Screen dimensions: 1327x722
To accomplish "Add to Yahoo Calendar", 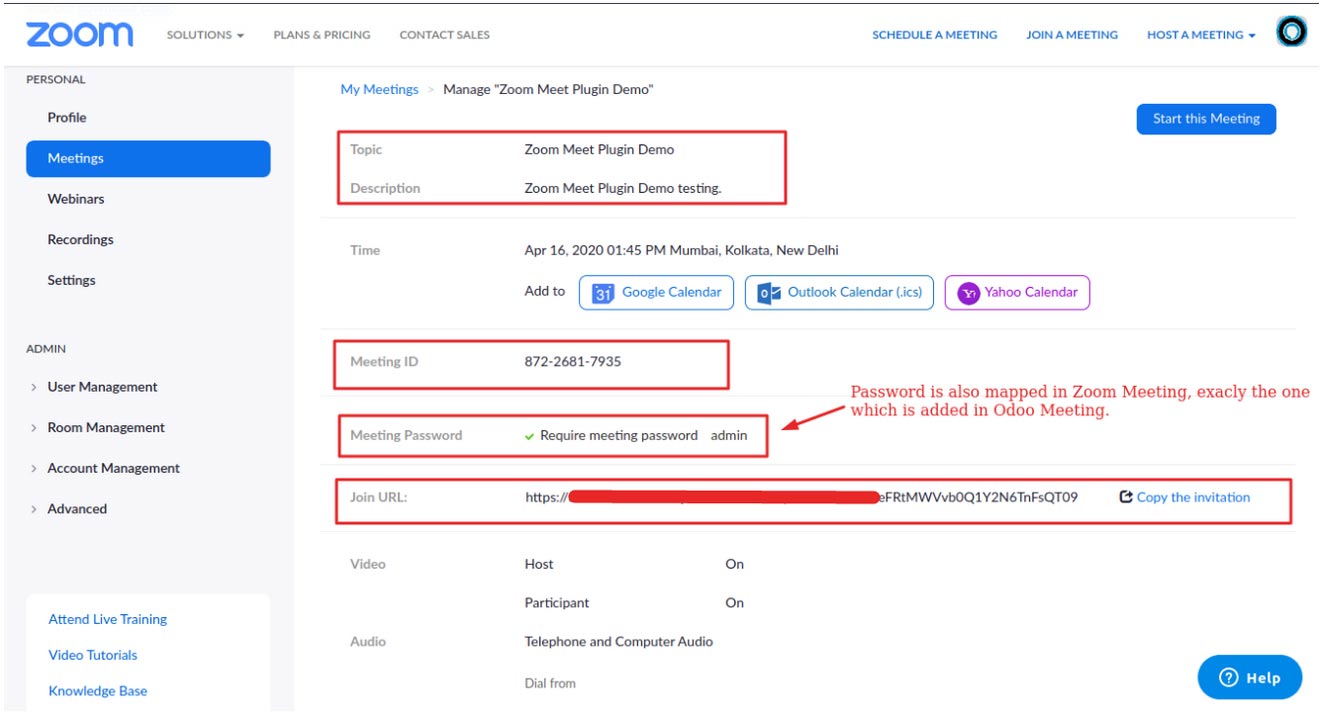I will point(1017,293).
